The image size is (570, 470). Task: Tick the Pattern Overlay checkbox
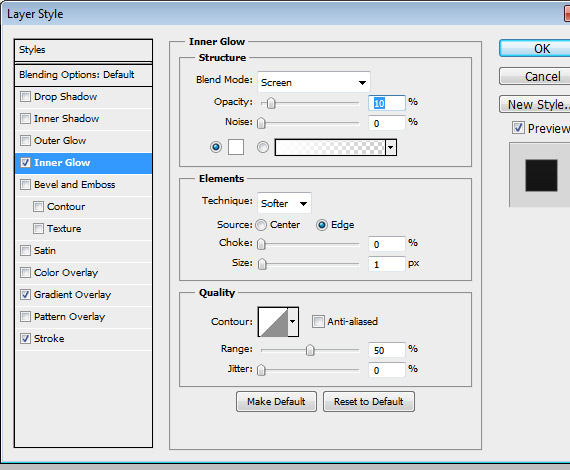[25, 317]
